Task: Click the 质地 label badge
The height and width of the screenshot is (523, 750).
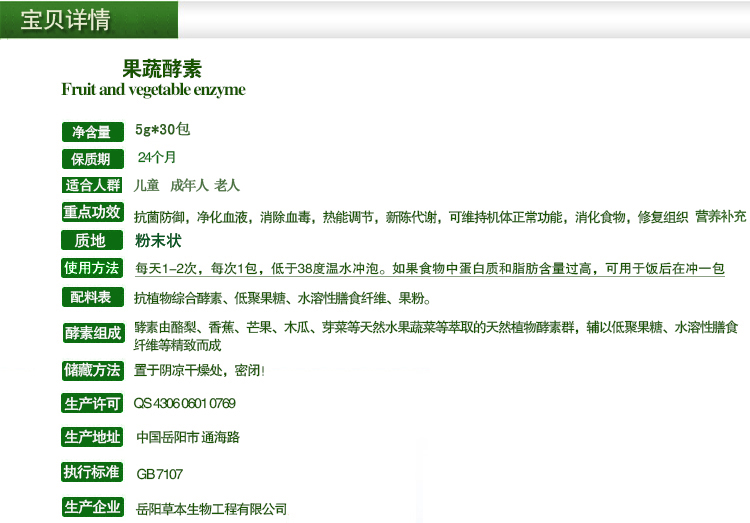Action: tap(92, 241)
